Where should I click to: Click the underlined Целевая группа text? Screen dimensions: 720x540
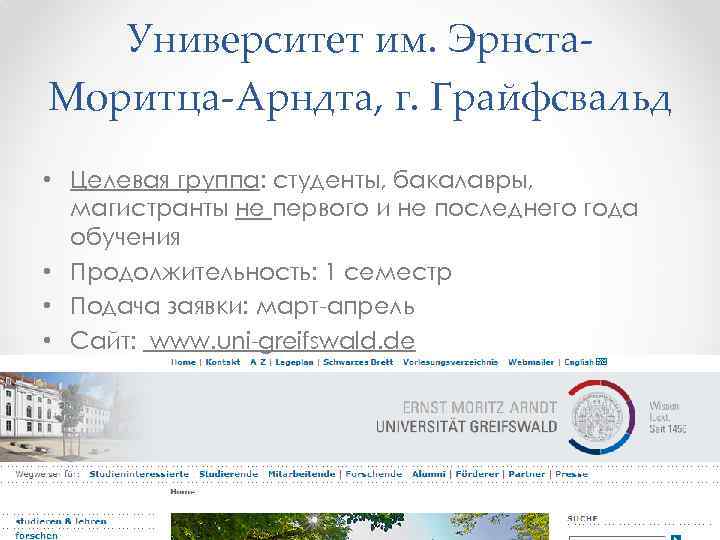165,180
